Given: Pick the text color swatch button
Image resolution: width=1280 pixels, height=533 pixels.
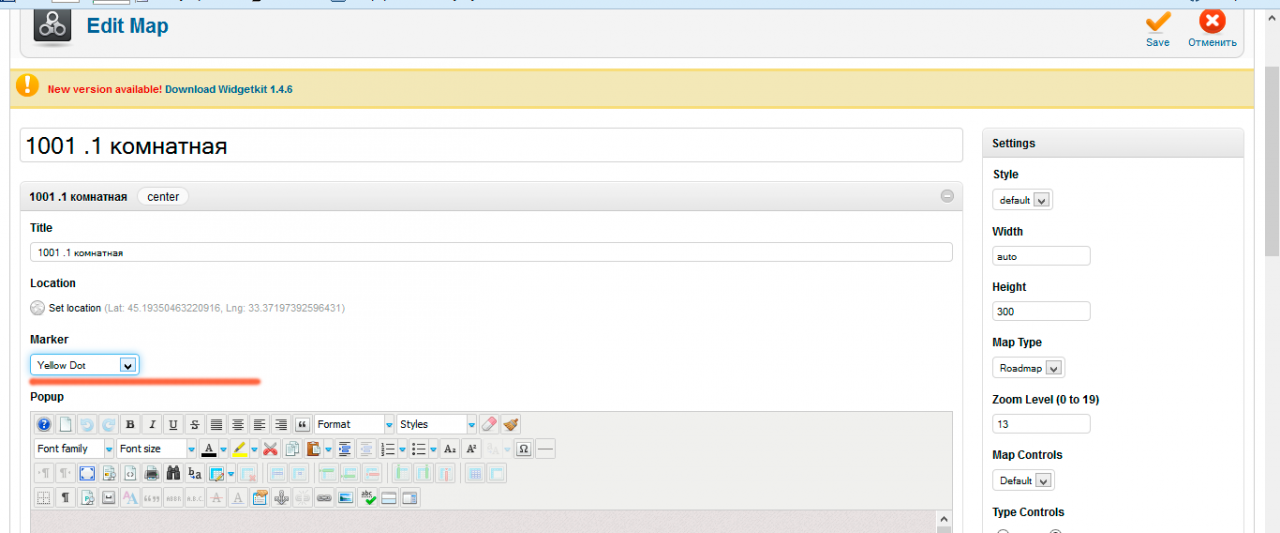Looking at the screenshot, I should pos(208,449).
